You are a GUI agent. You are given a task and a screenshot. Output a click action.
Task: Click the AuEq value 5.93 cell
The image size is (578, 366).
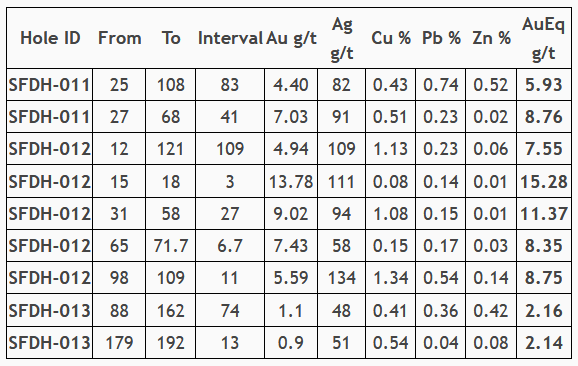544,85
